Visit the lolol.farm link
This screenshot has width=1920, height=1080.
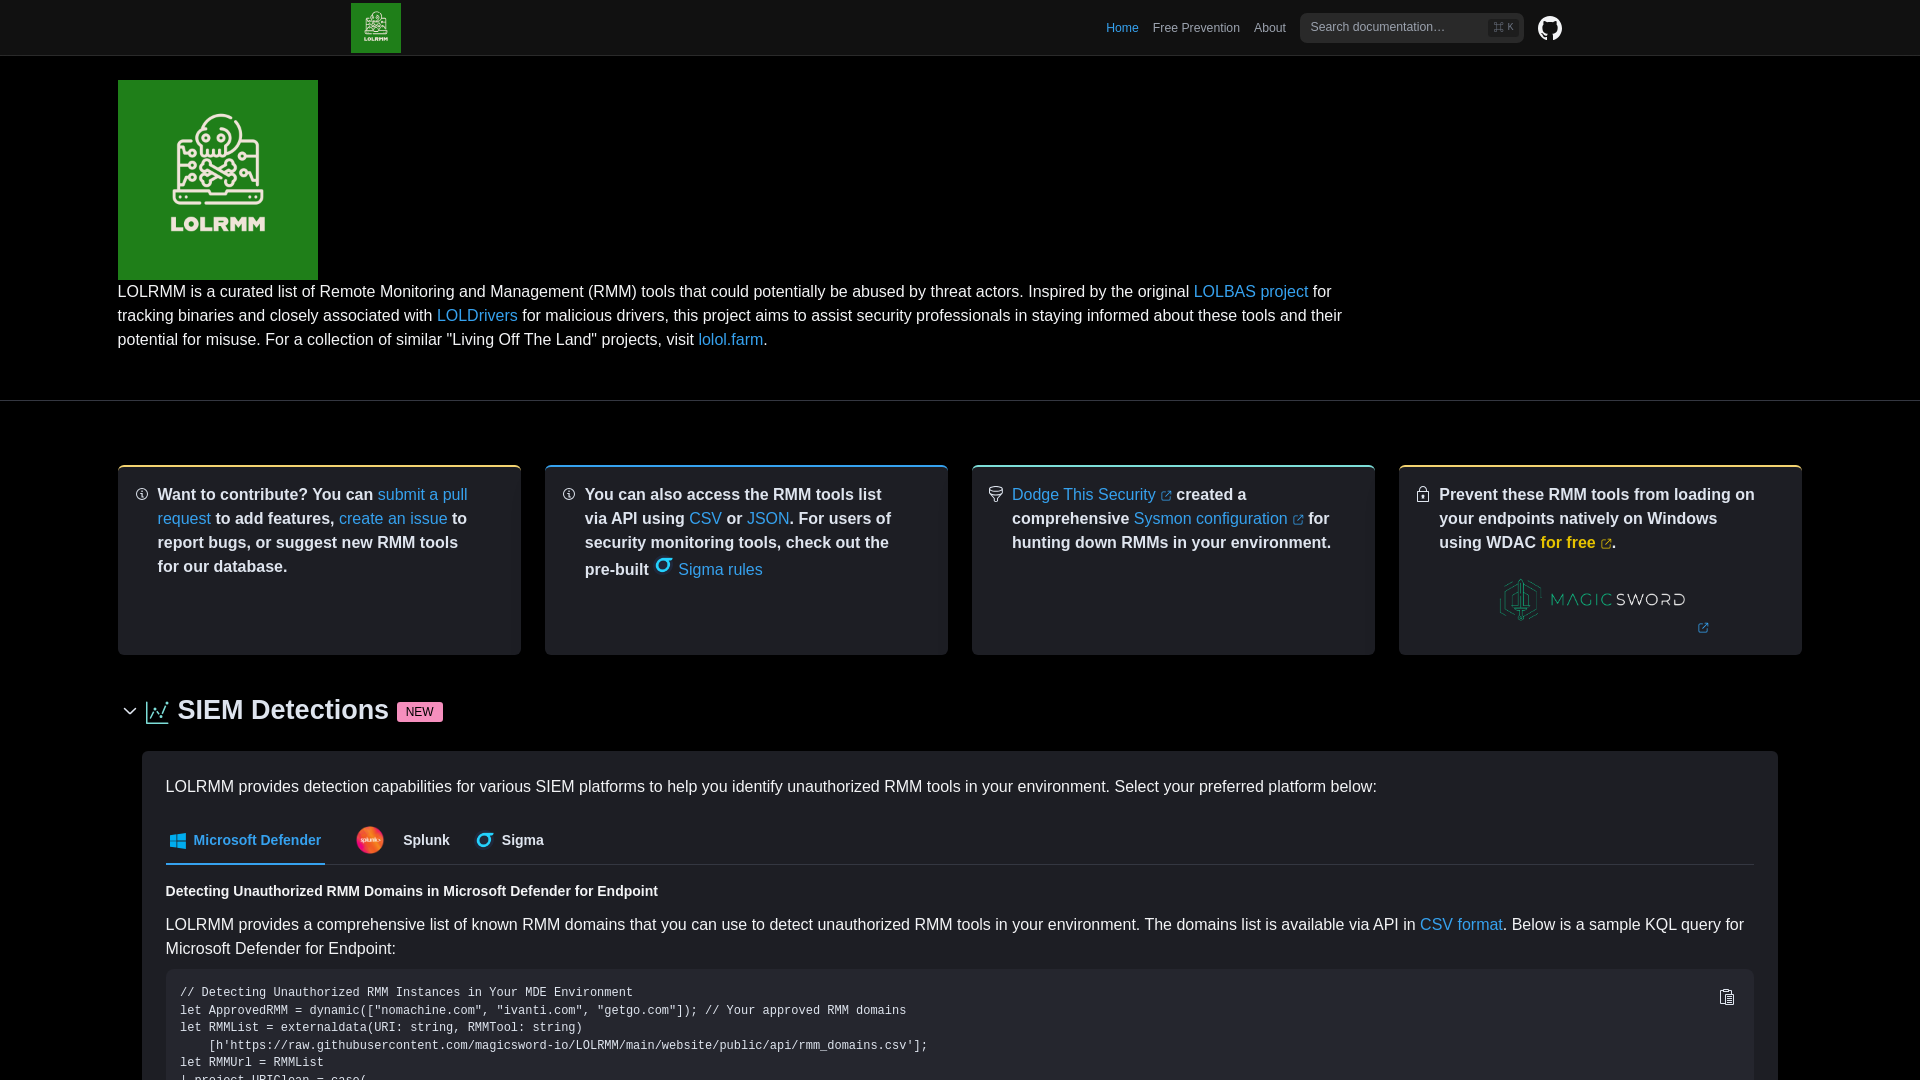click(x=731, y=340)
